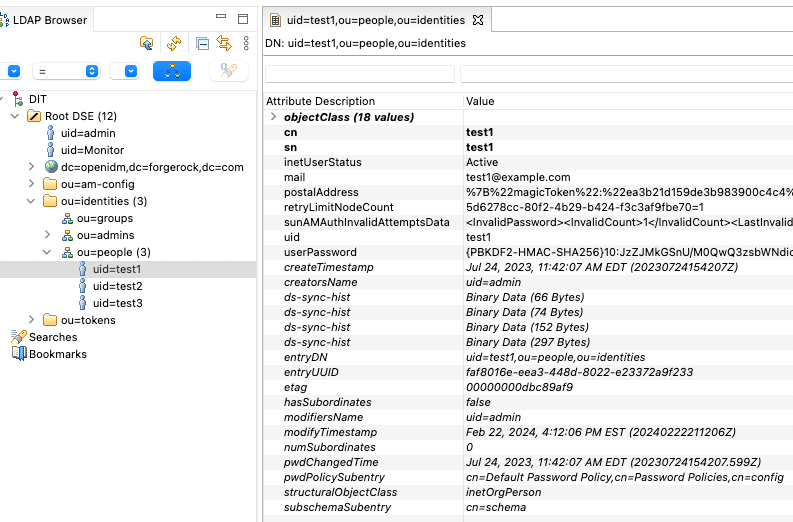This screenshot has width=793, height=522.
Task: Close the uid=test1 editor tab
Action: [x=478, y=20]
